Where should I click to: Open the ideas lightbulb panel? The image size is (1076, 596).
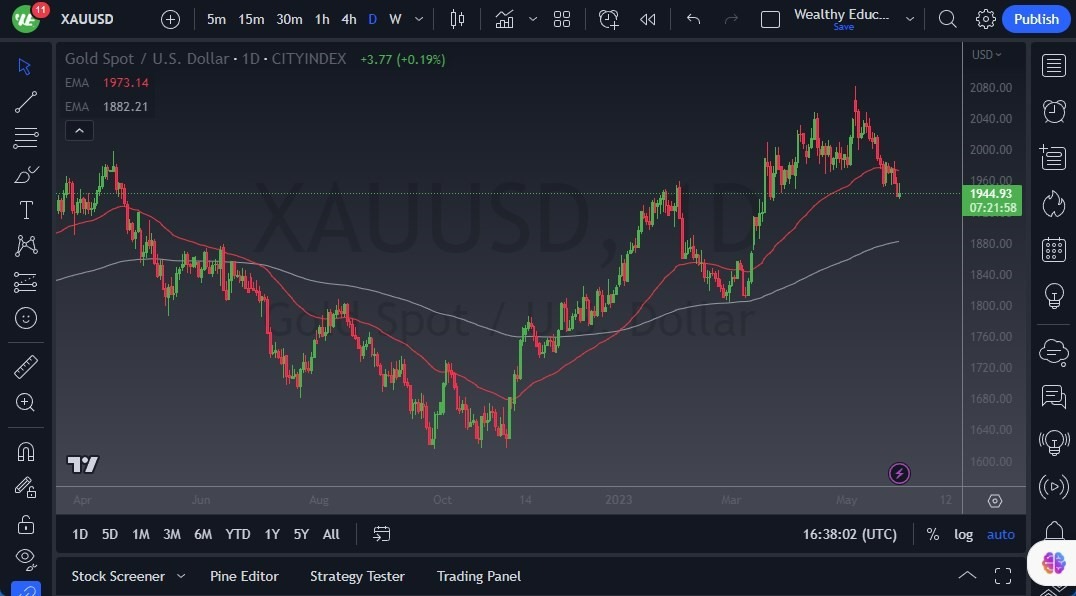(x=1053, y=296)
